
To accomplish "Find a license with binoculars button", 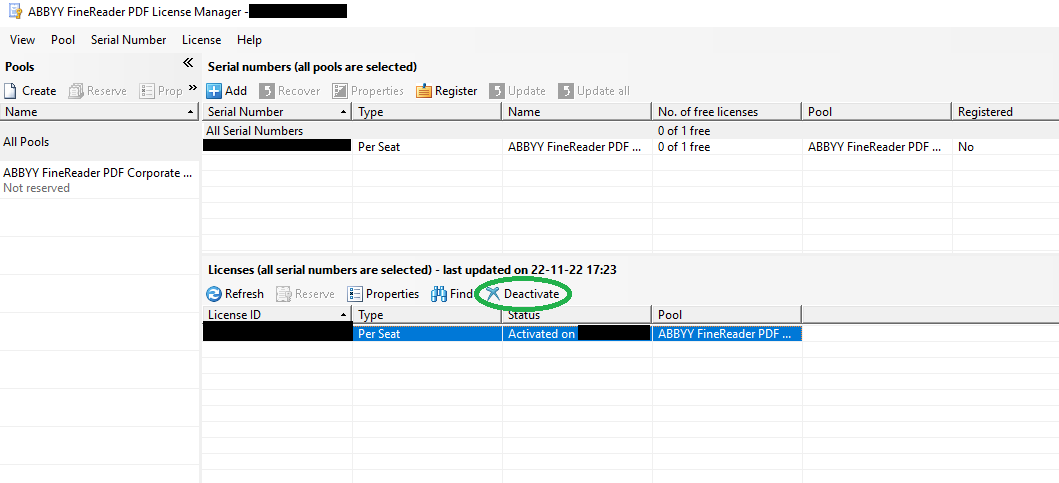I will pyautogui.click(x=452, y=294).
